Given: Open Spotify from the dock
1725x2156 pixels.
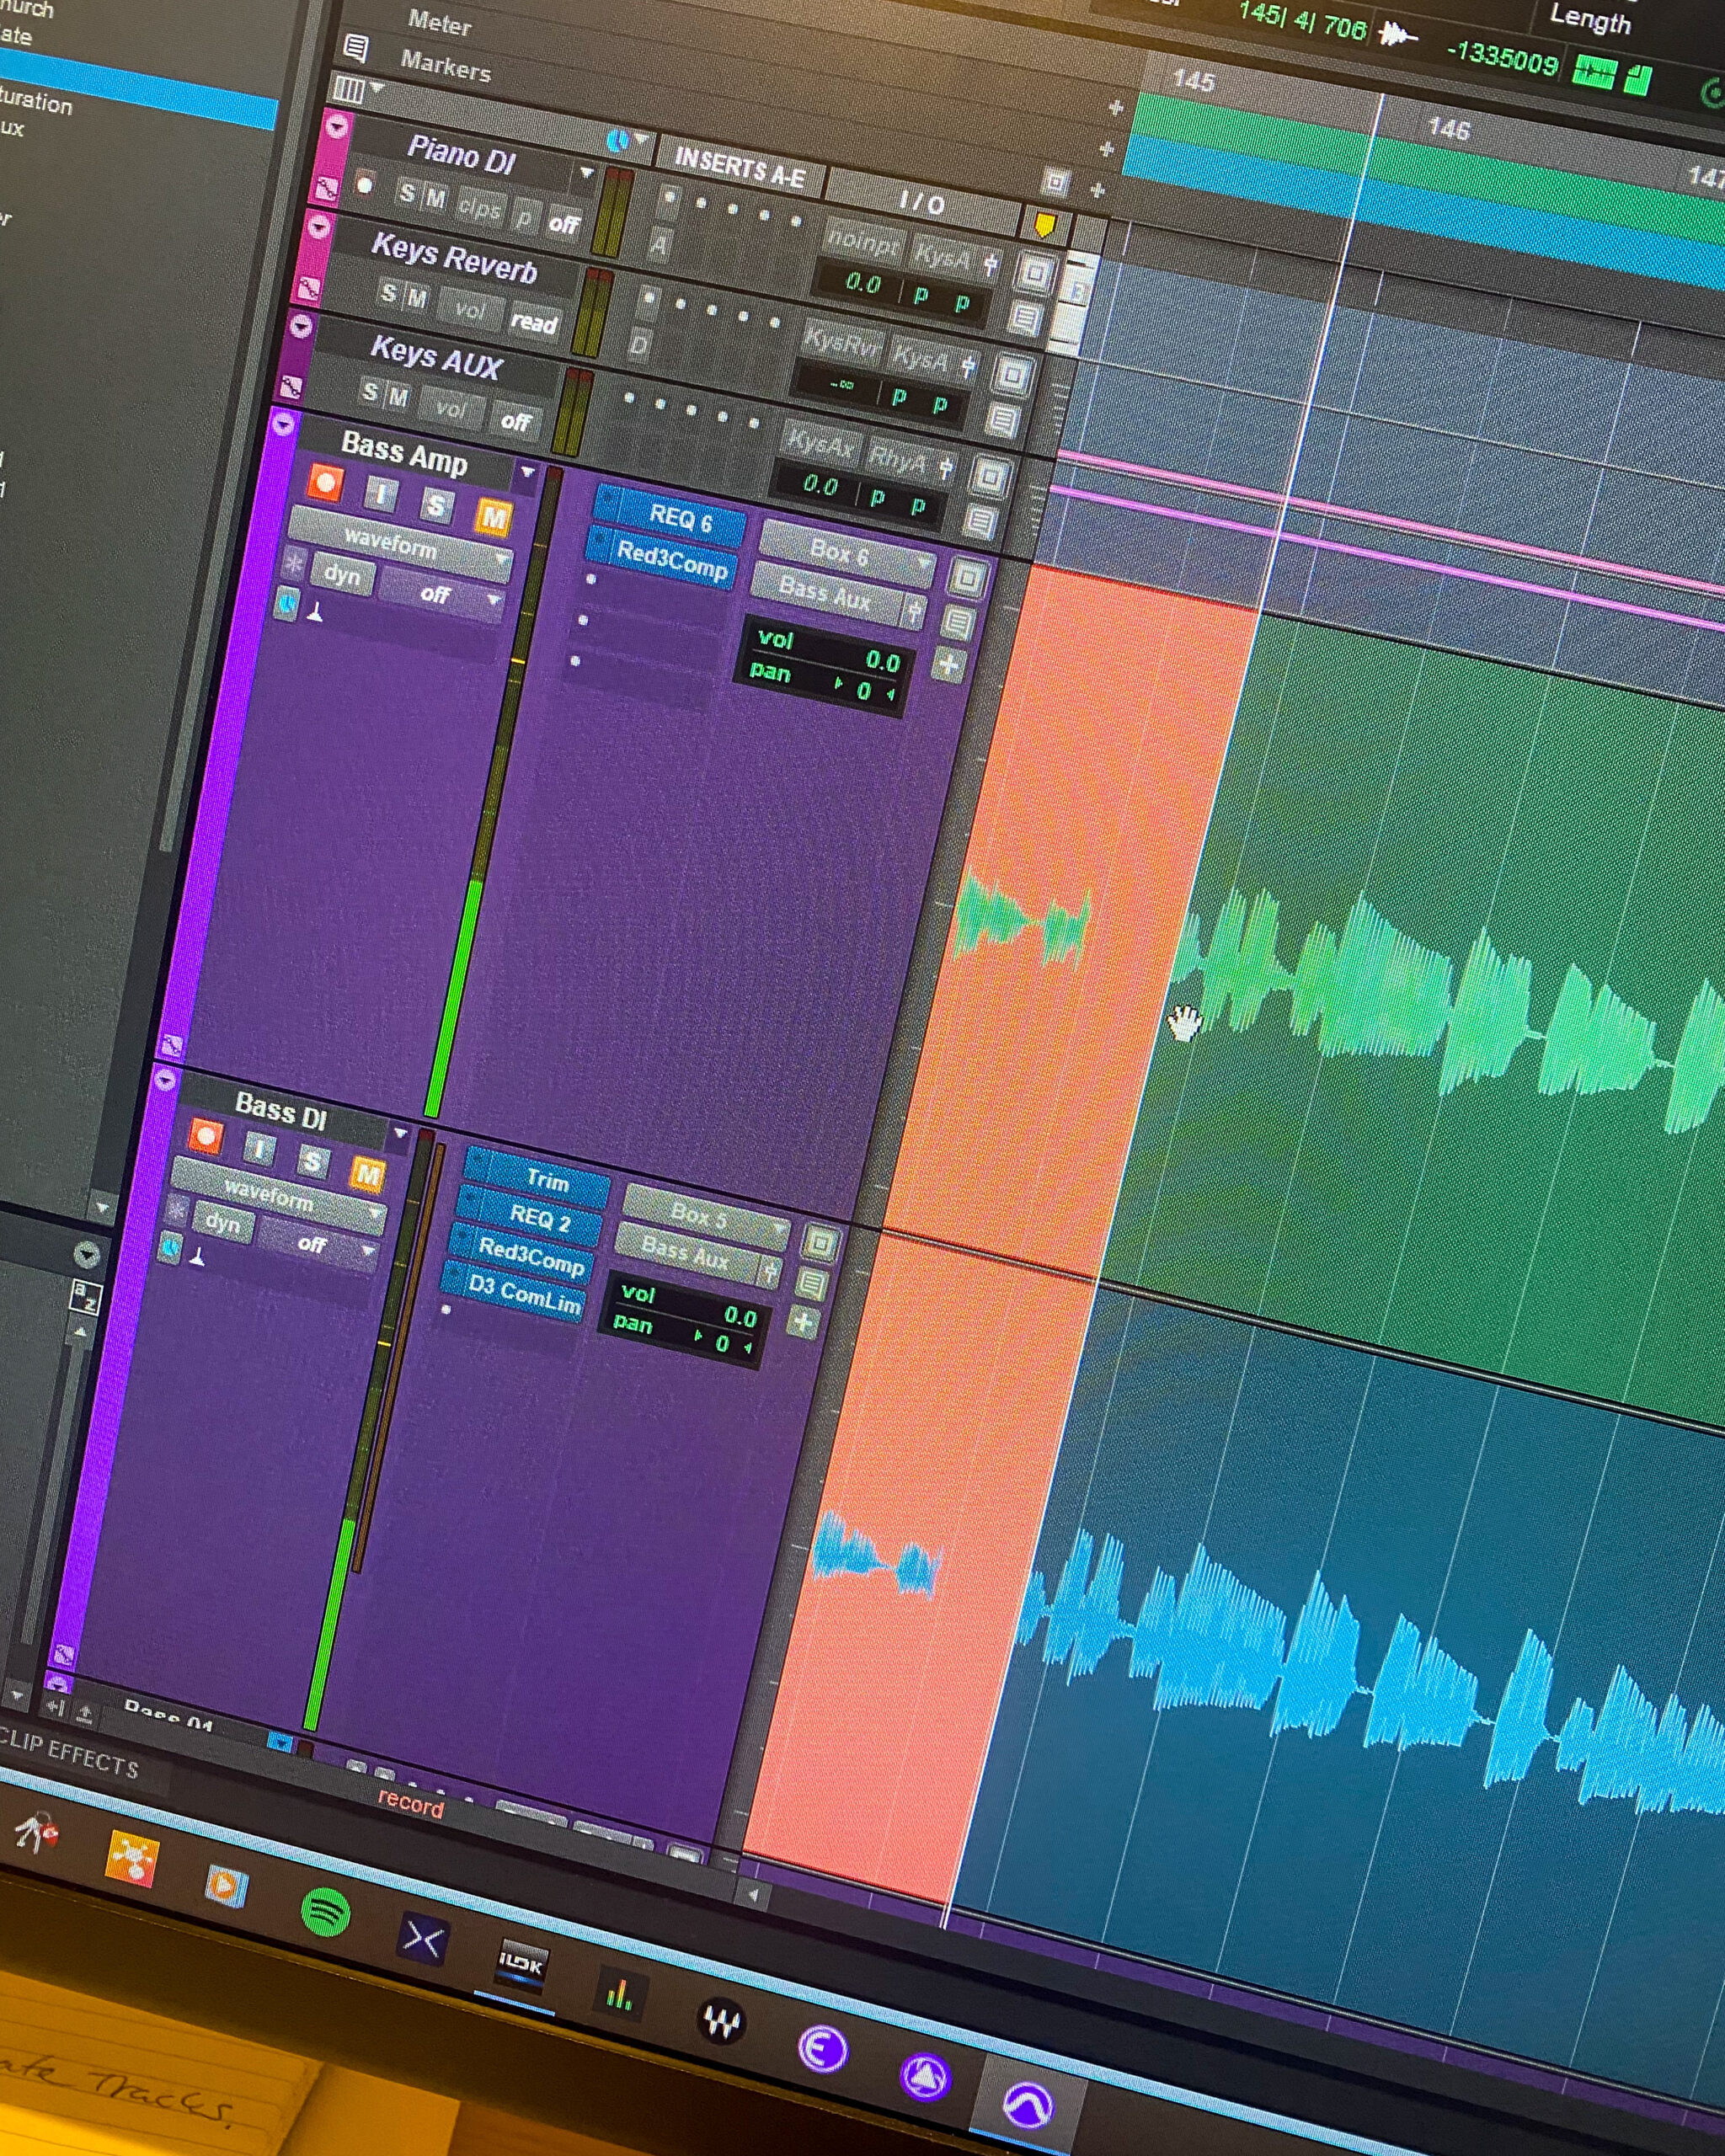Looking at the screenshot, I should pyautogui.click(x=325, y=1913).
